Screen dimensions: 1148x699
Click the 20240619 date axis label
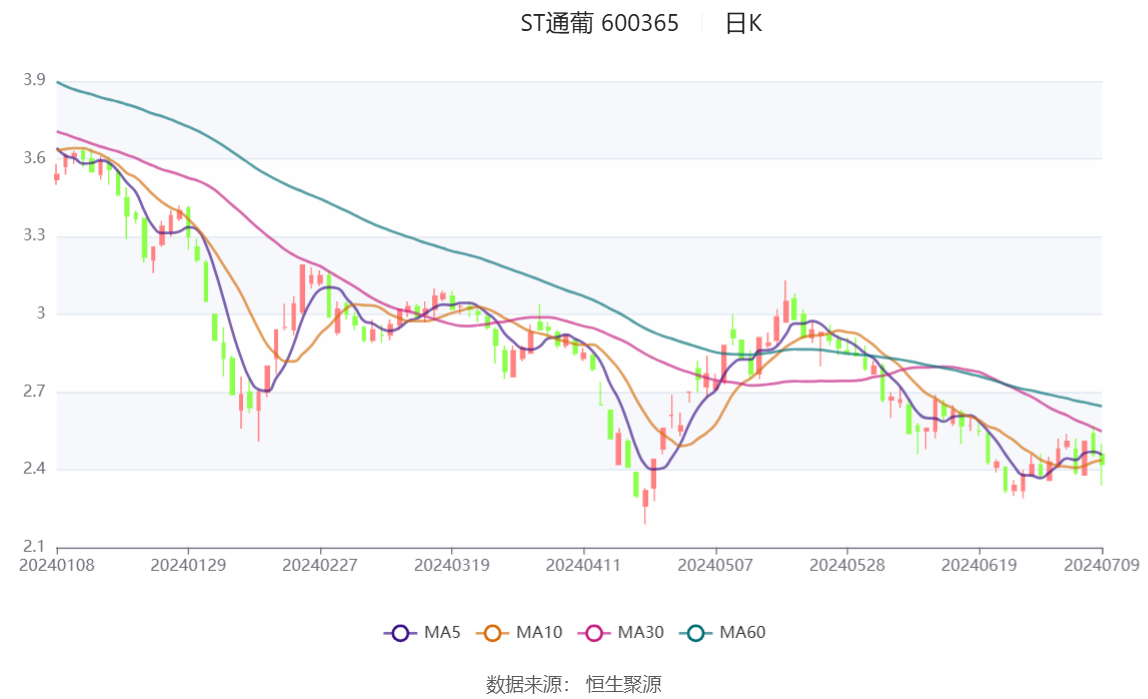coord(979,565)
